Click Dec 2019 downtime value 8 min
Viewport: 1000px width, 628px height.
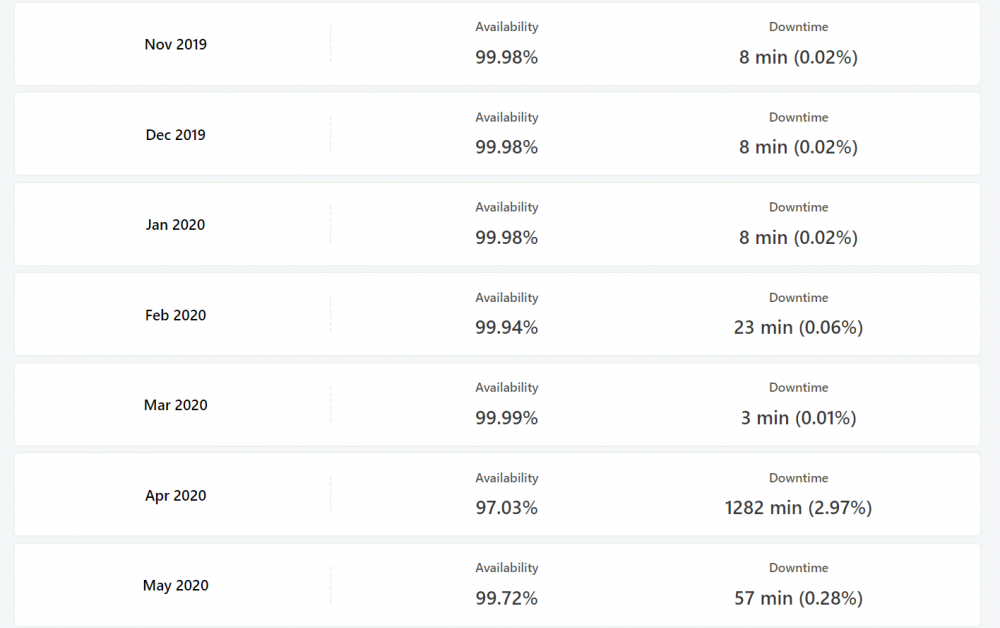pos(798,147)
